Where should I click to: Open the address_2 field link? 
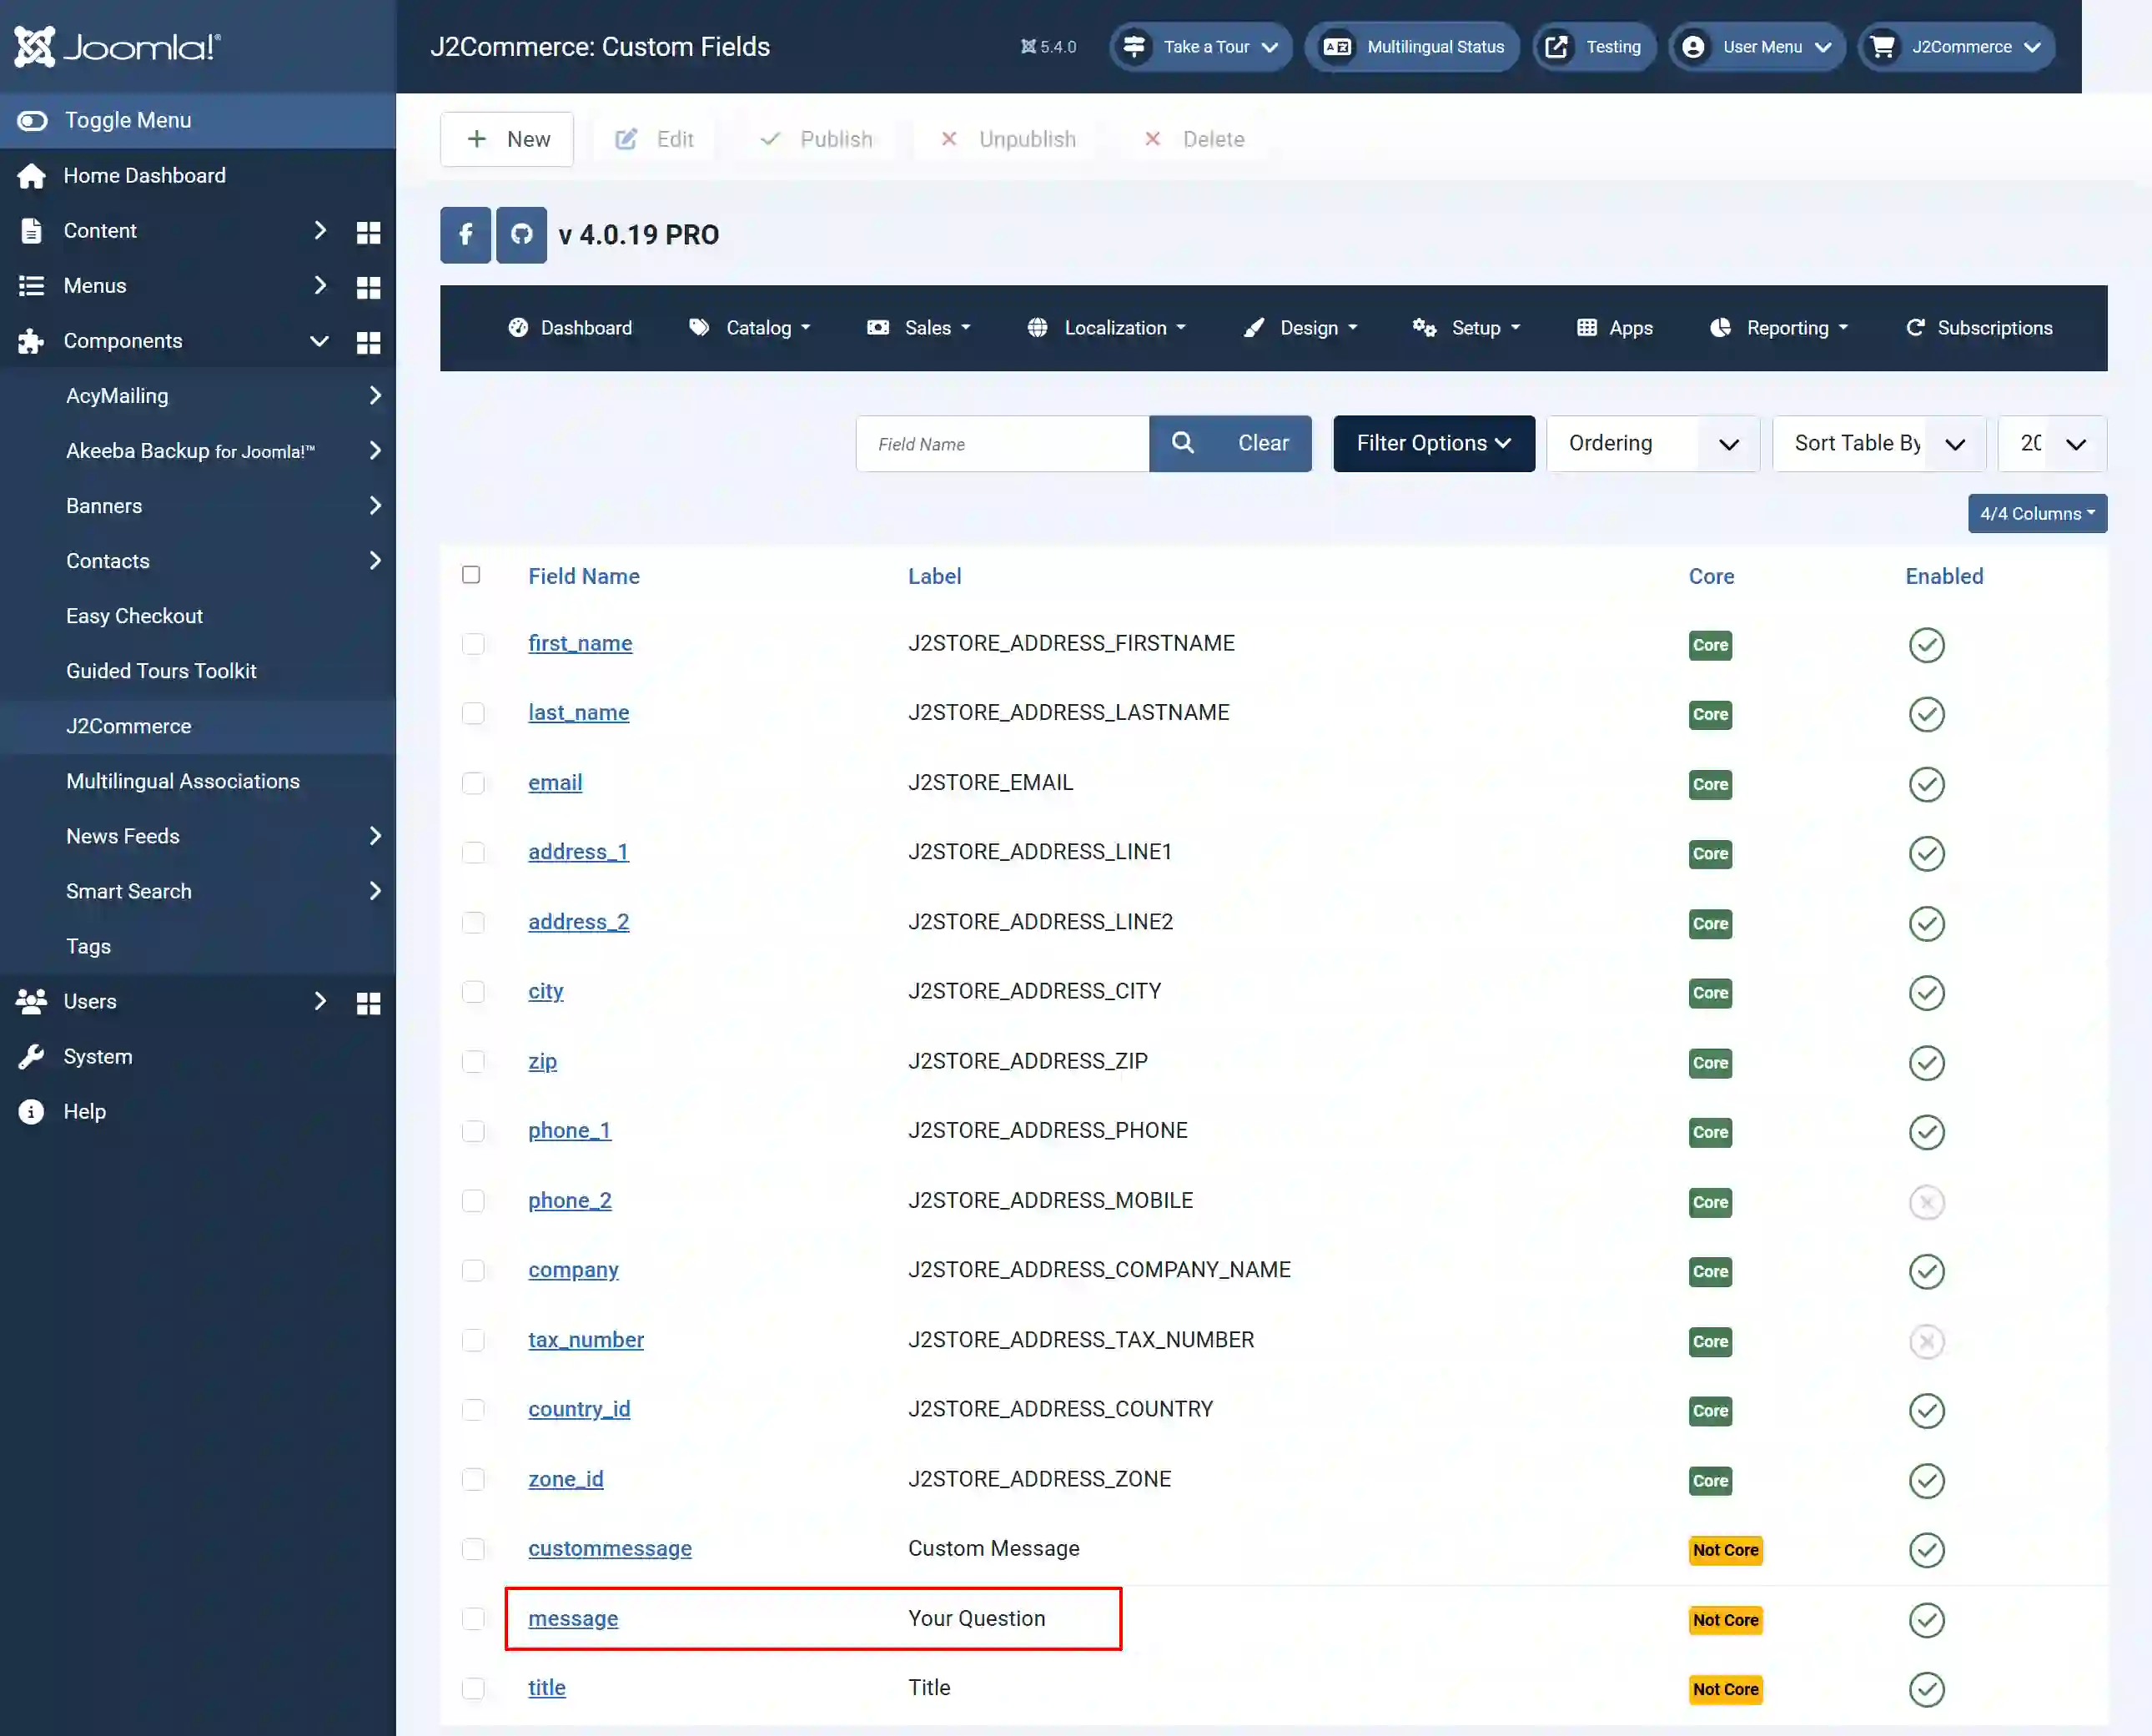tap(578, 921)
